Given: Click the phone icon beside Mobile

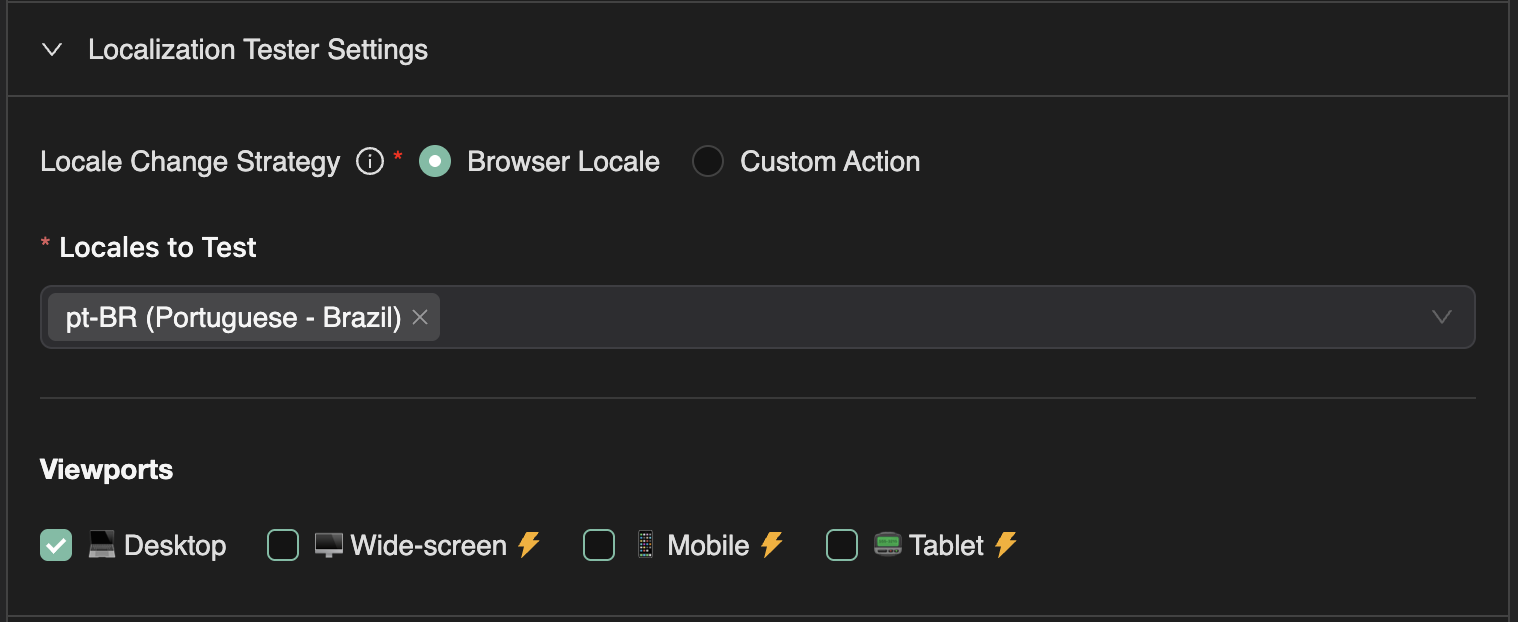Looking at the screenshot, I should tap(645, 545).
